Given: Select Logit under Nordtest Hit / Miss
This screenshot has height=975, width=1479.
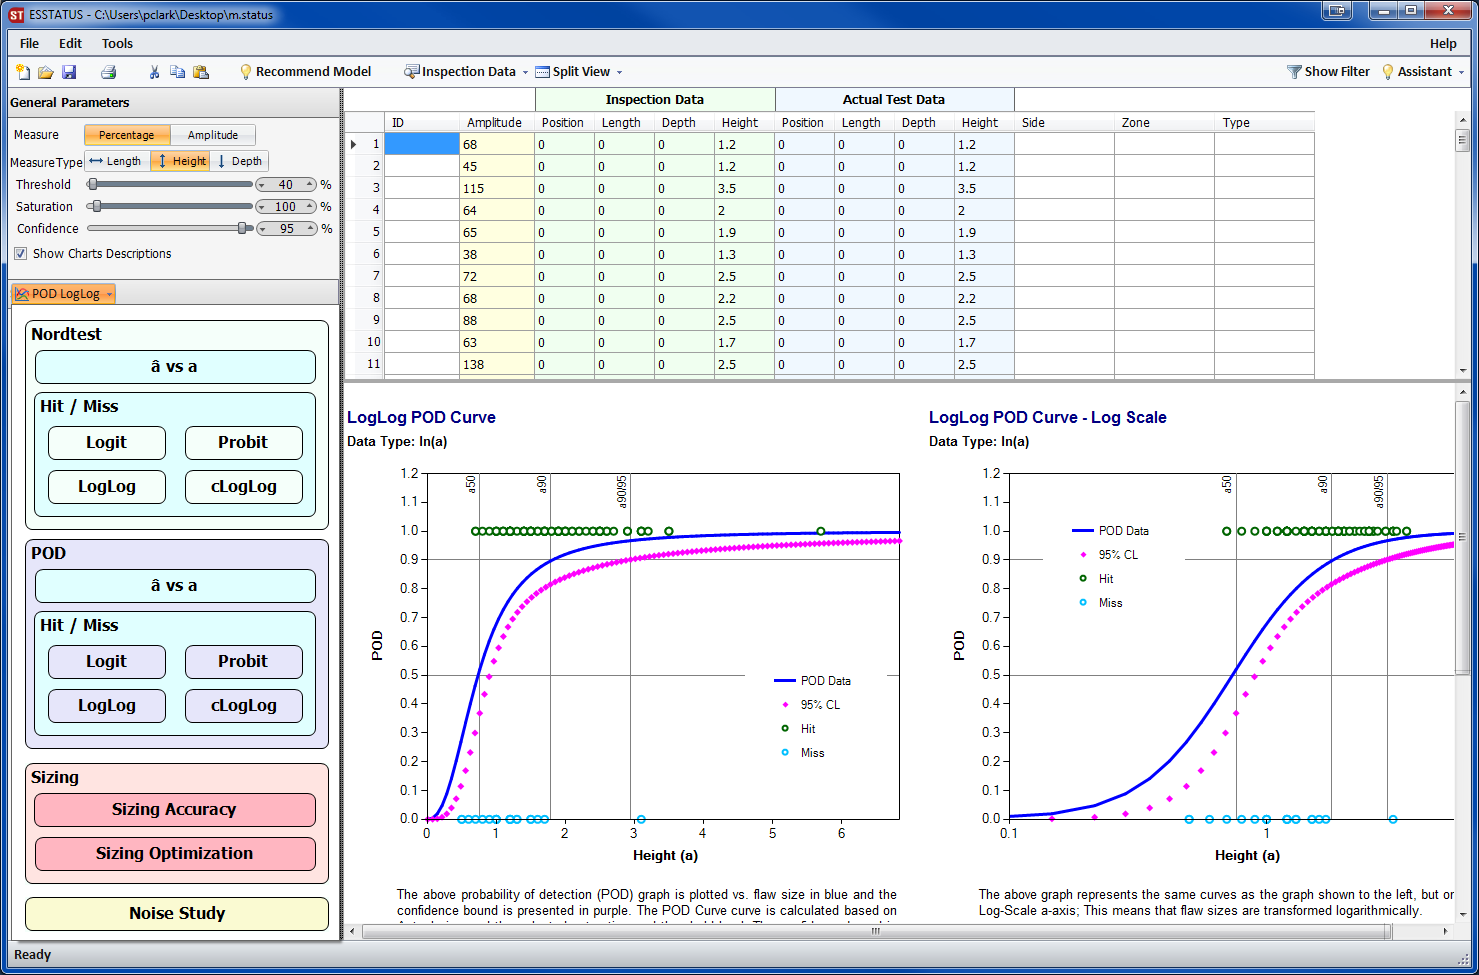Looking at the screenshot, I should (107, 443).
